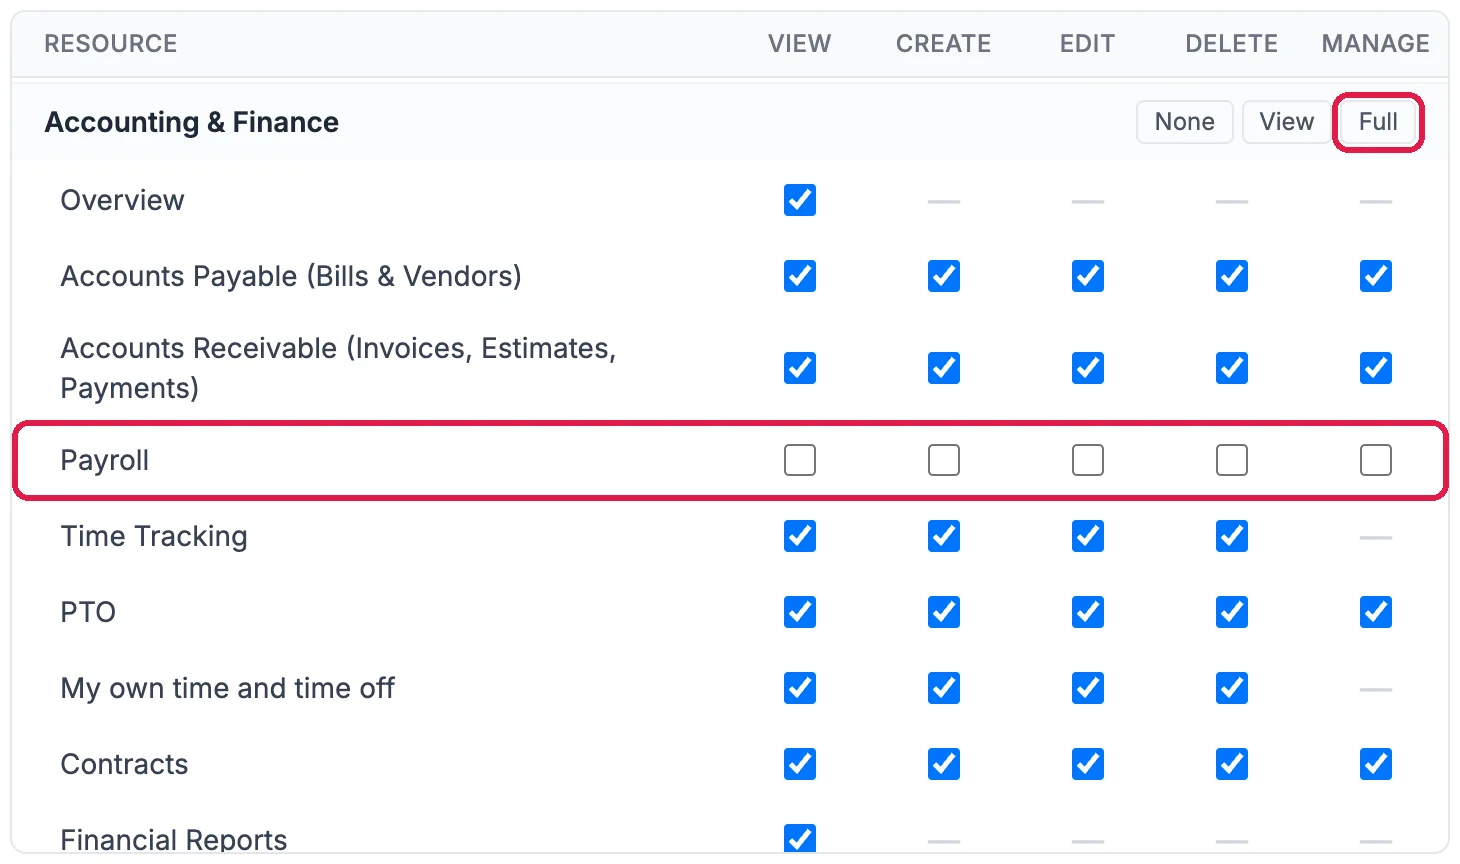Grant Manage permission for Payroll

tap(1376, 460)
